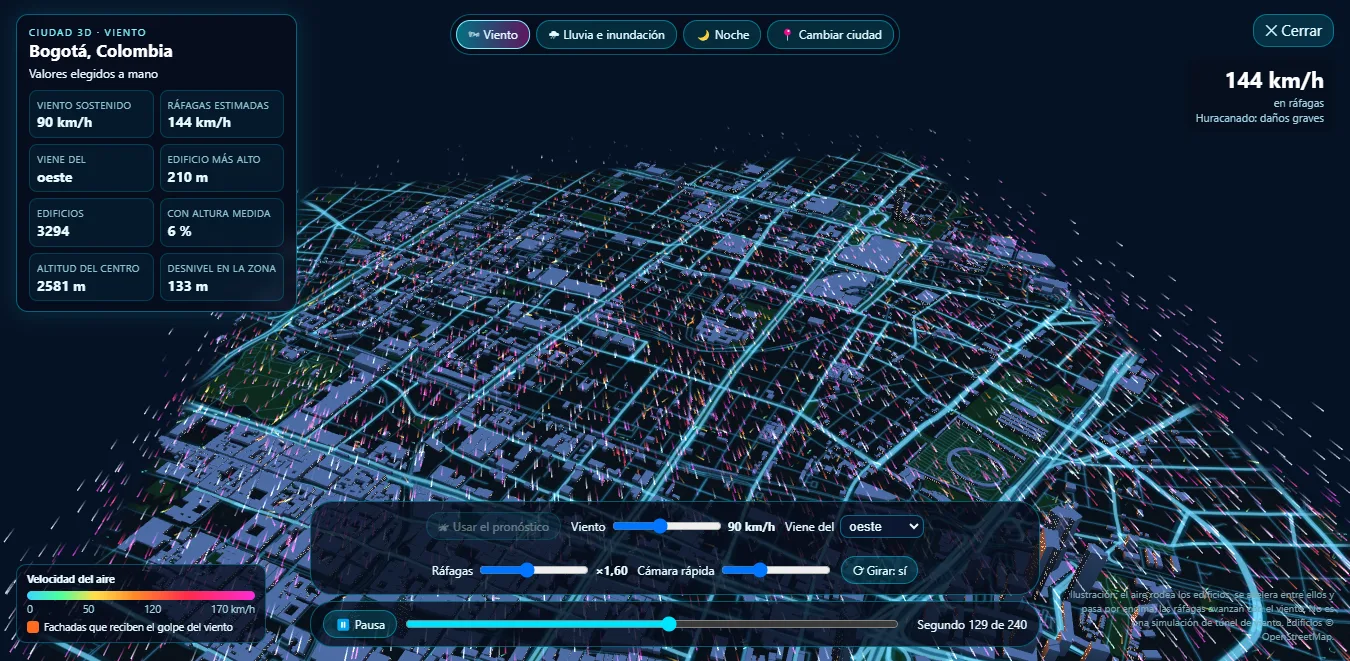Click the Desnivel en la zona 133 m card

(222, 277)
